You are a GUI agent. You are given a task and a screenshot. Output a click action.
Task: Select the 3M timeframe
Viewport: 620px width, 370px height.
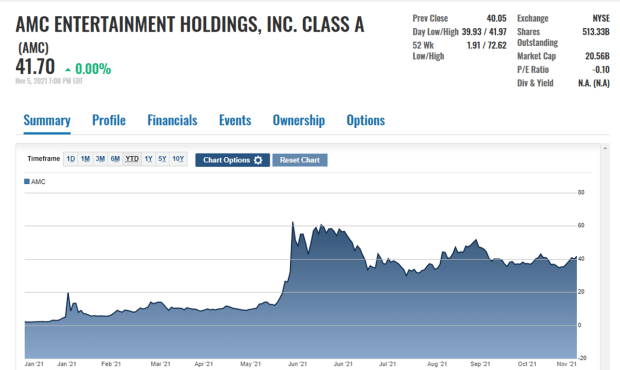tap(100, 159)
